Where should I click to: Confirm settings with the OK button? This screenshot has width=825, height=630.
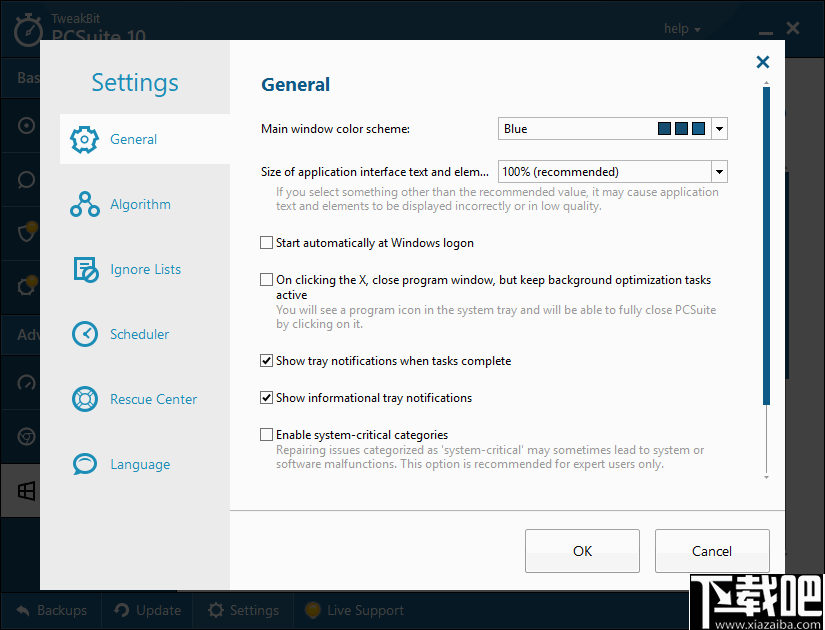click(x=582, y=551)
